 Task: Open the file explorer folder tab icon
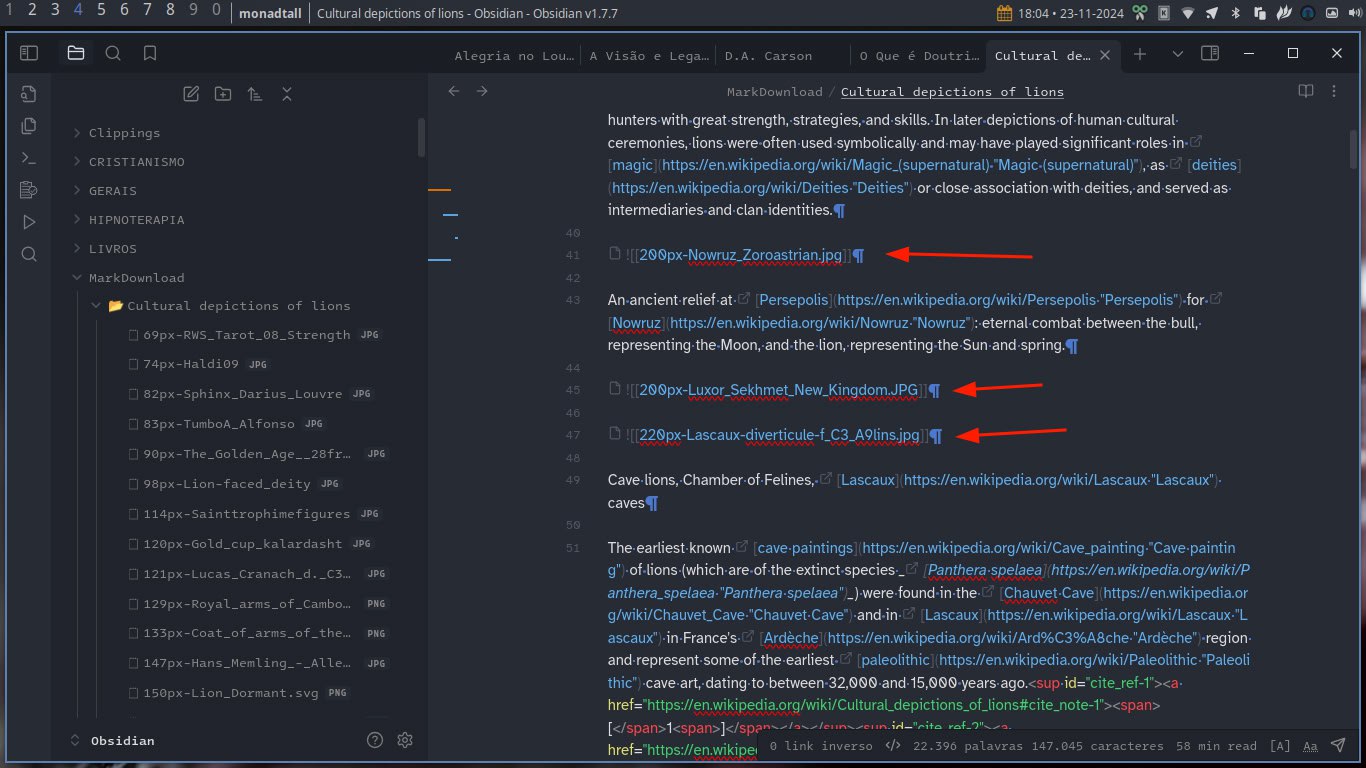point(76,53)
